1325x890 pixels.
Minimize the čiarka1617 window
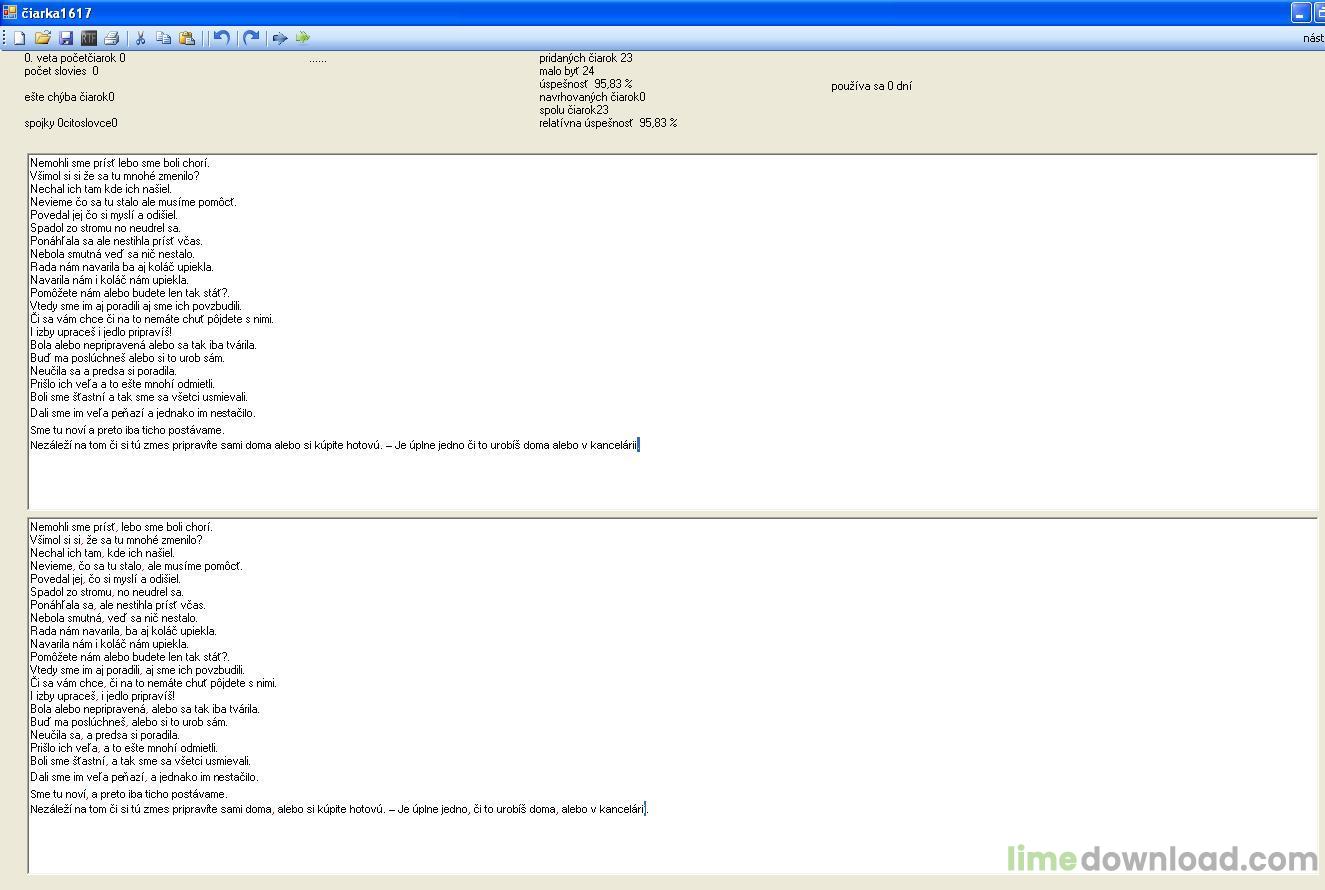tap(1300, 13)
